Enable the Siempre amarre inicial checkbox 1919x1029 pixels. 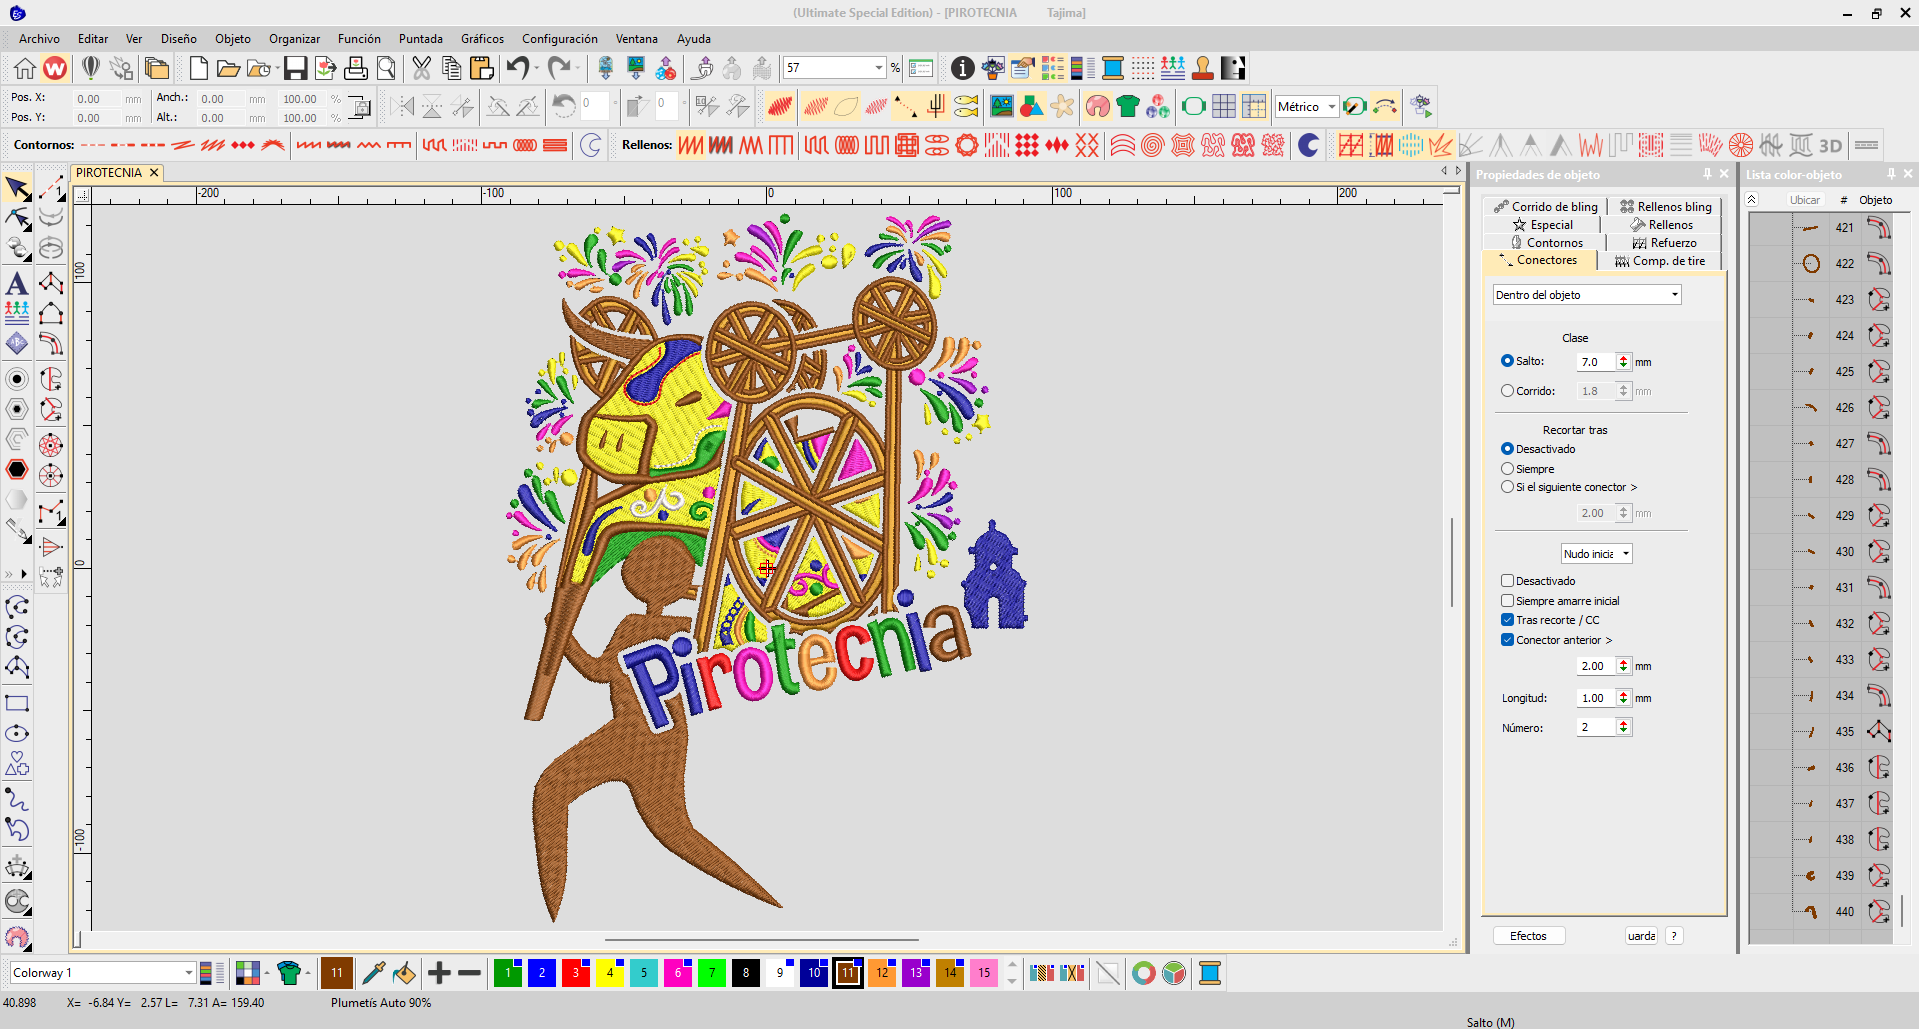point(1507,601)
